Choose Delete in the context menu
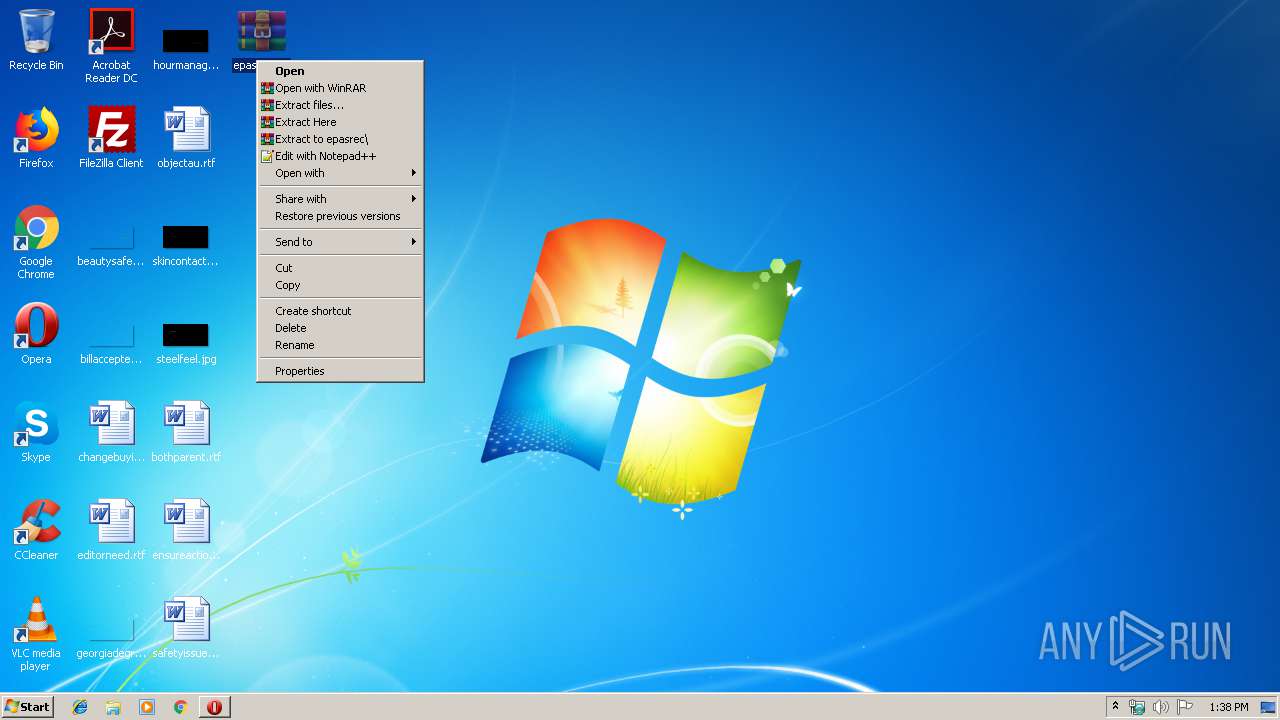Viewport: 1280px width, 720px height. [340, 328]
